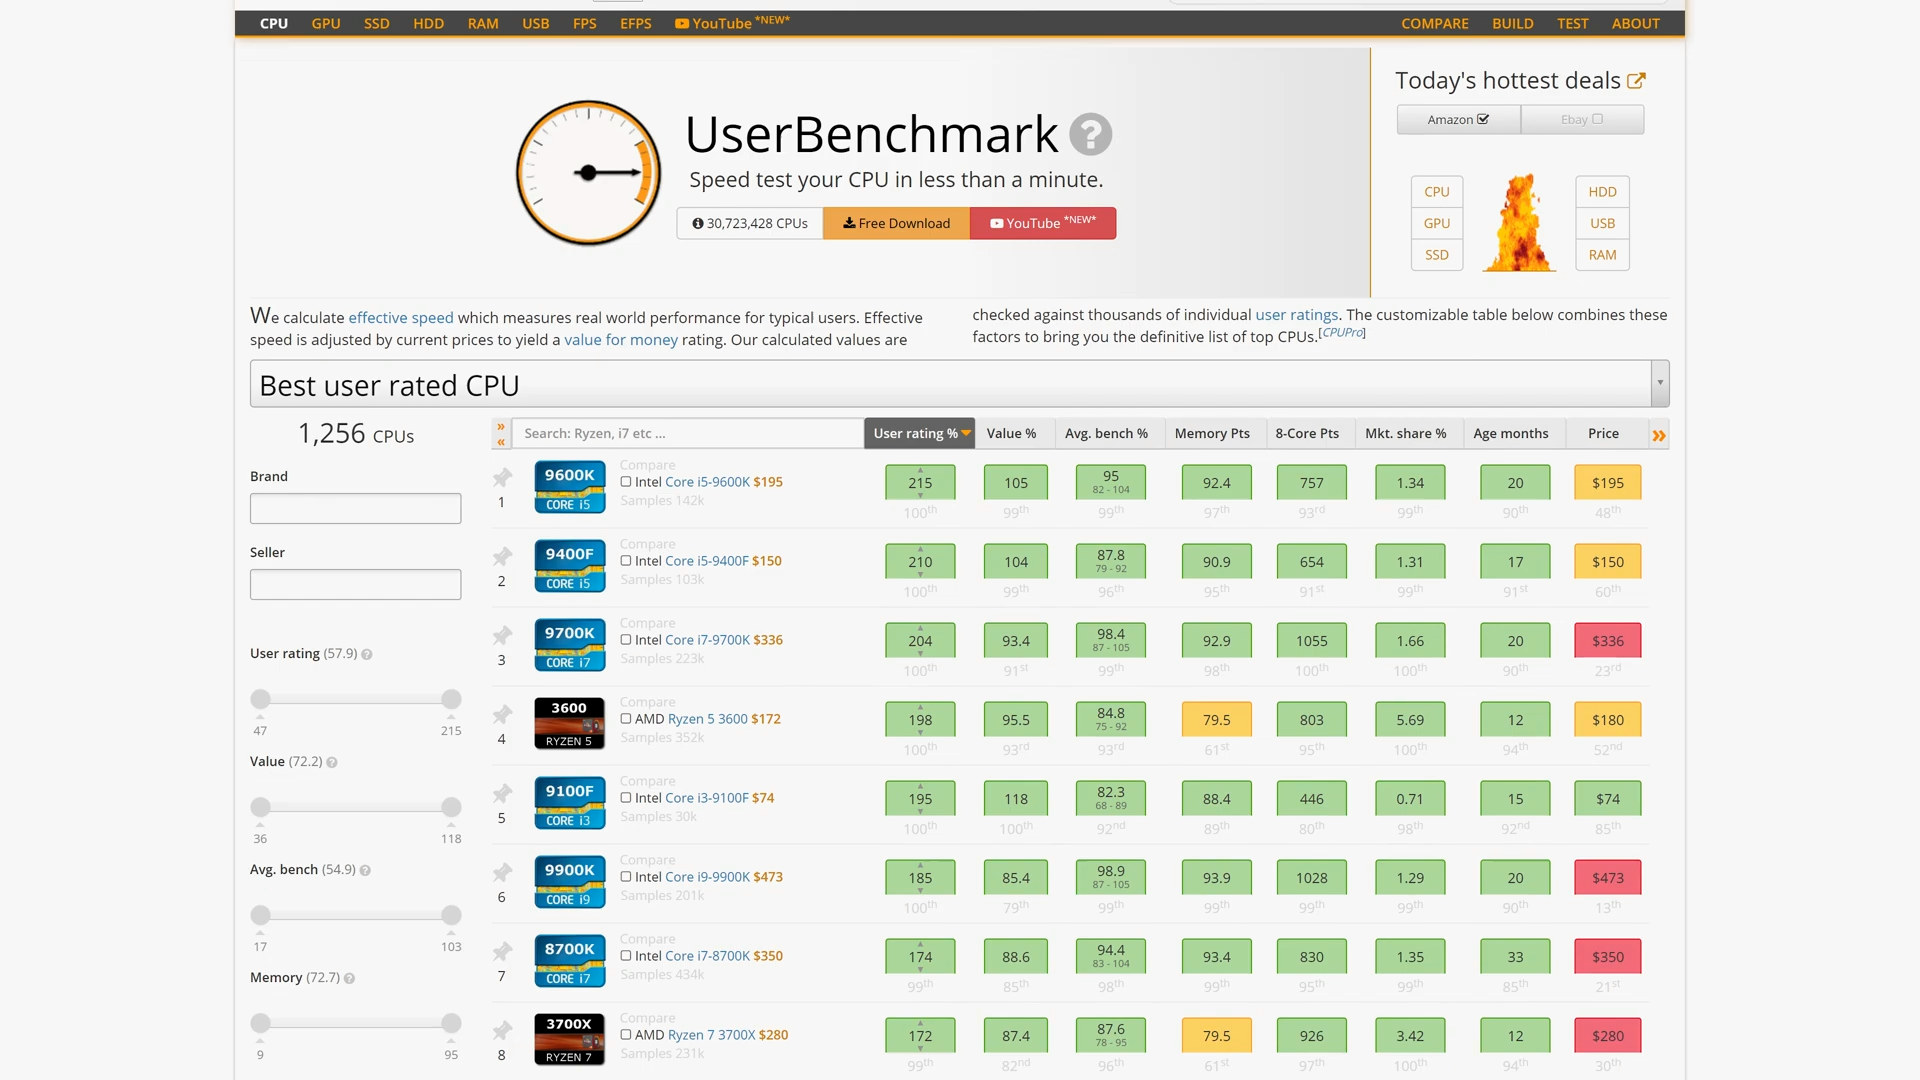Click the question mark help icon beside UserBenchmark
Image resolution: width=1920 pixels, height=1080 pixels.
pyautogui.click(x=1090, y=134)
